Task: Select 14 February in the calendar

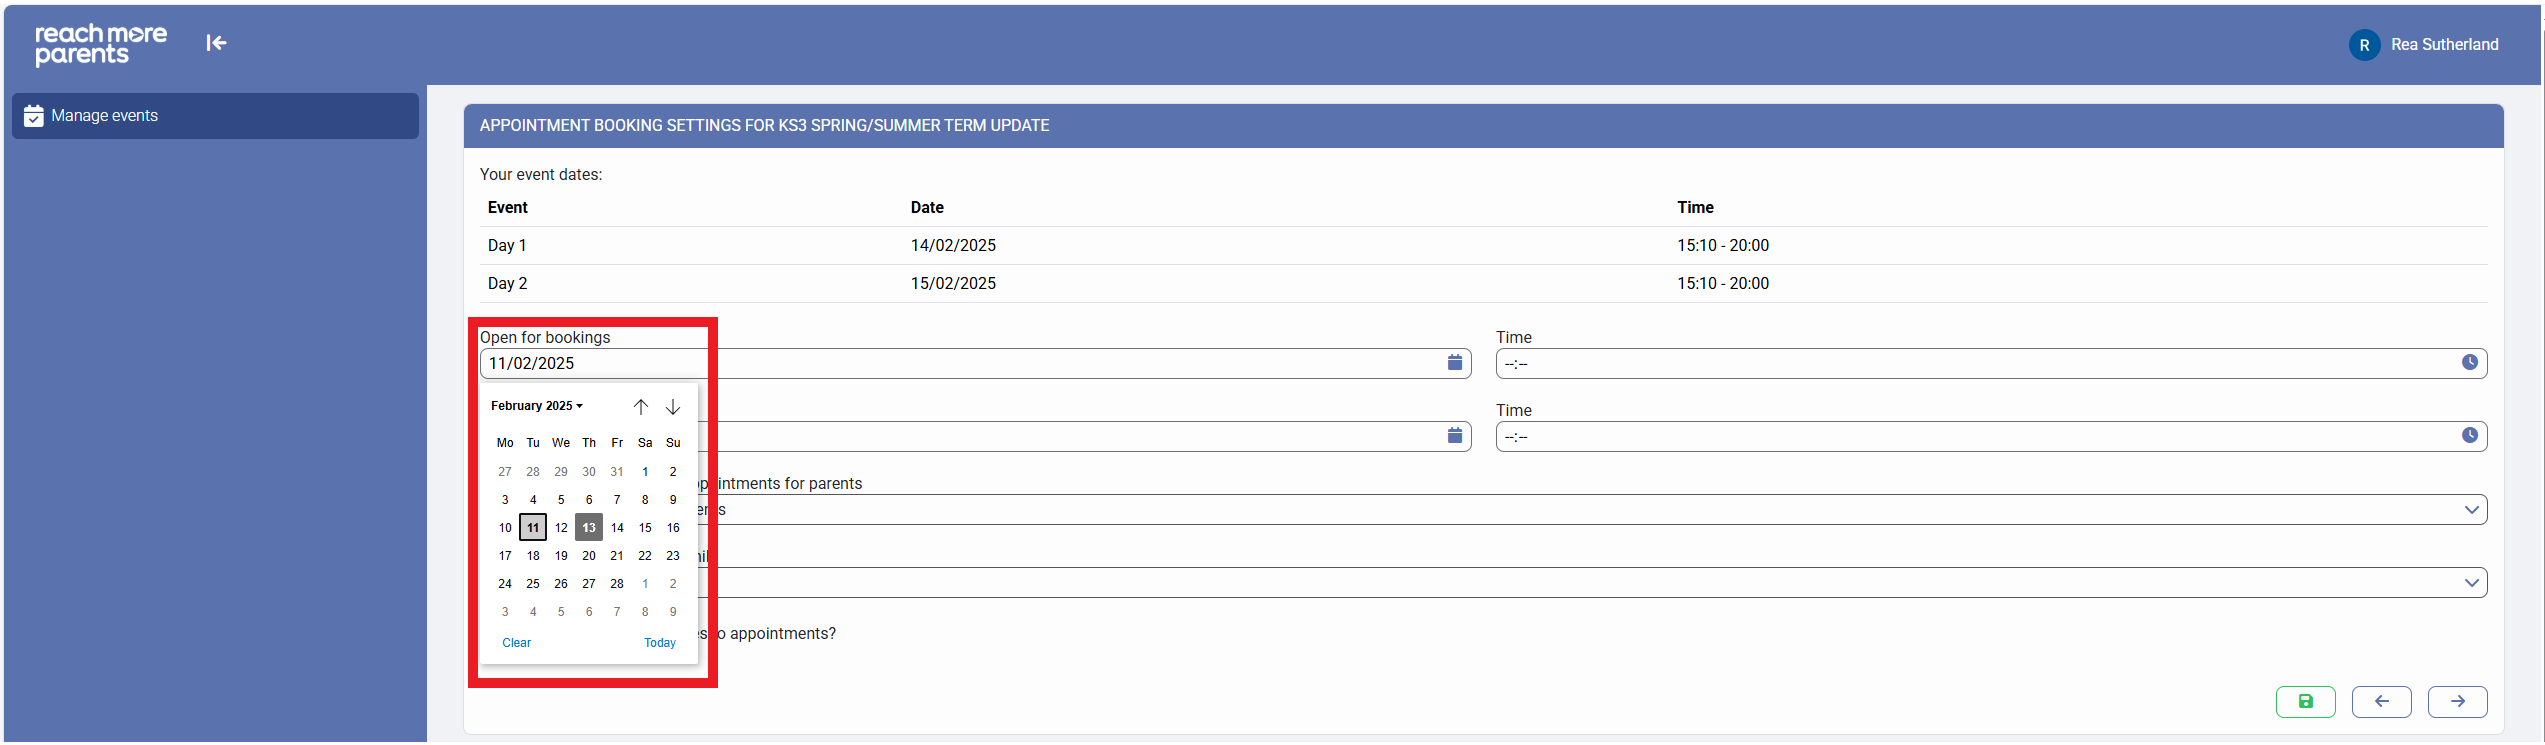Action: [x=617, y=528]
